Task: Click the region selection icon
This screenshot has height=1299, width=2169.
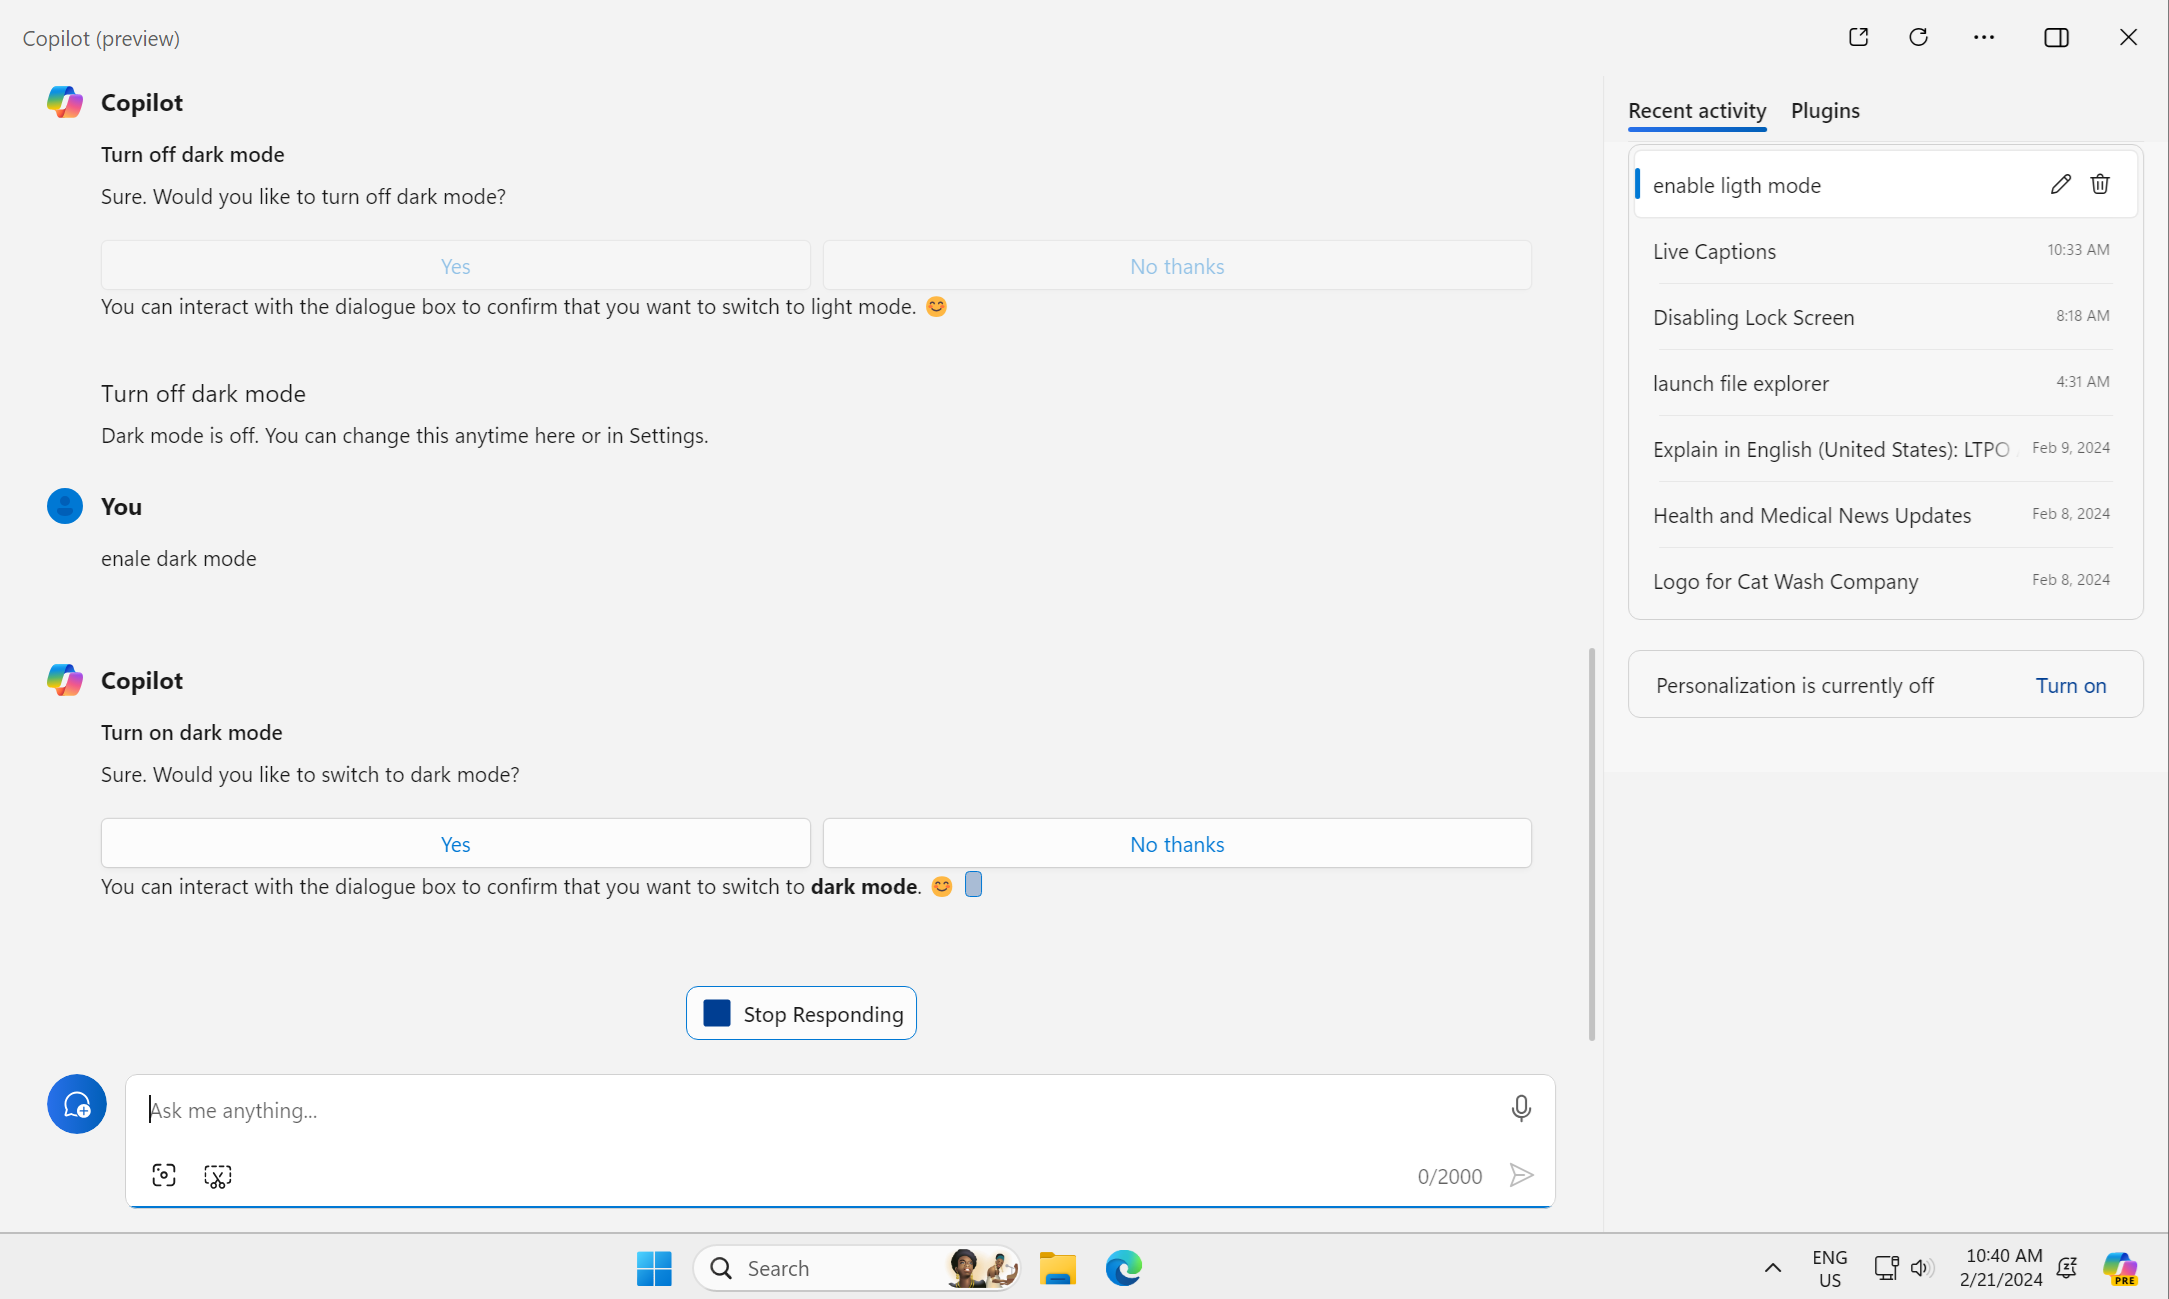Action: pyautogui.click(x=216, y=1175)
